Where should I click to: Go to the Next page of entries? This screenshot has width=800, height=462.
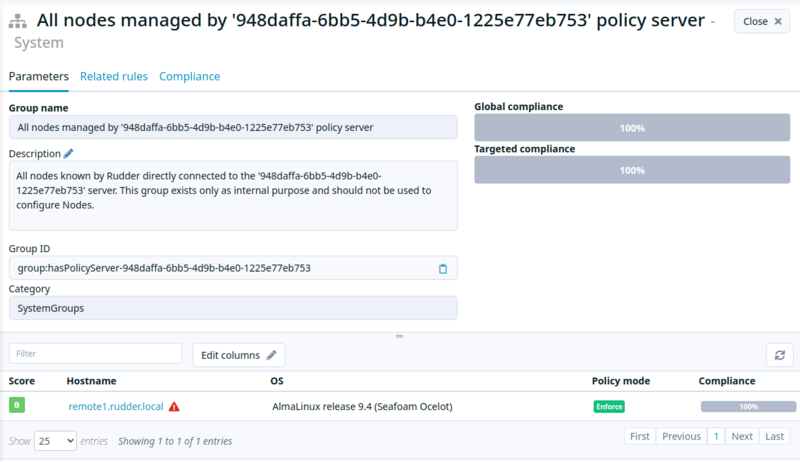pos(742,437)
